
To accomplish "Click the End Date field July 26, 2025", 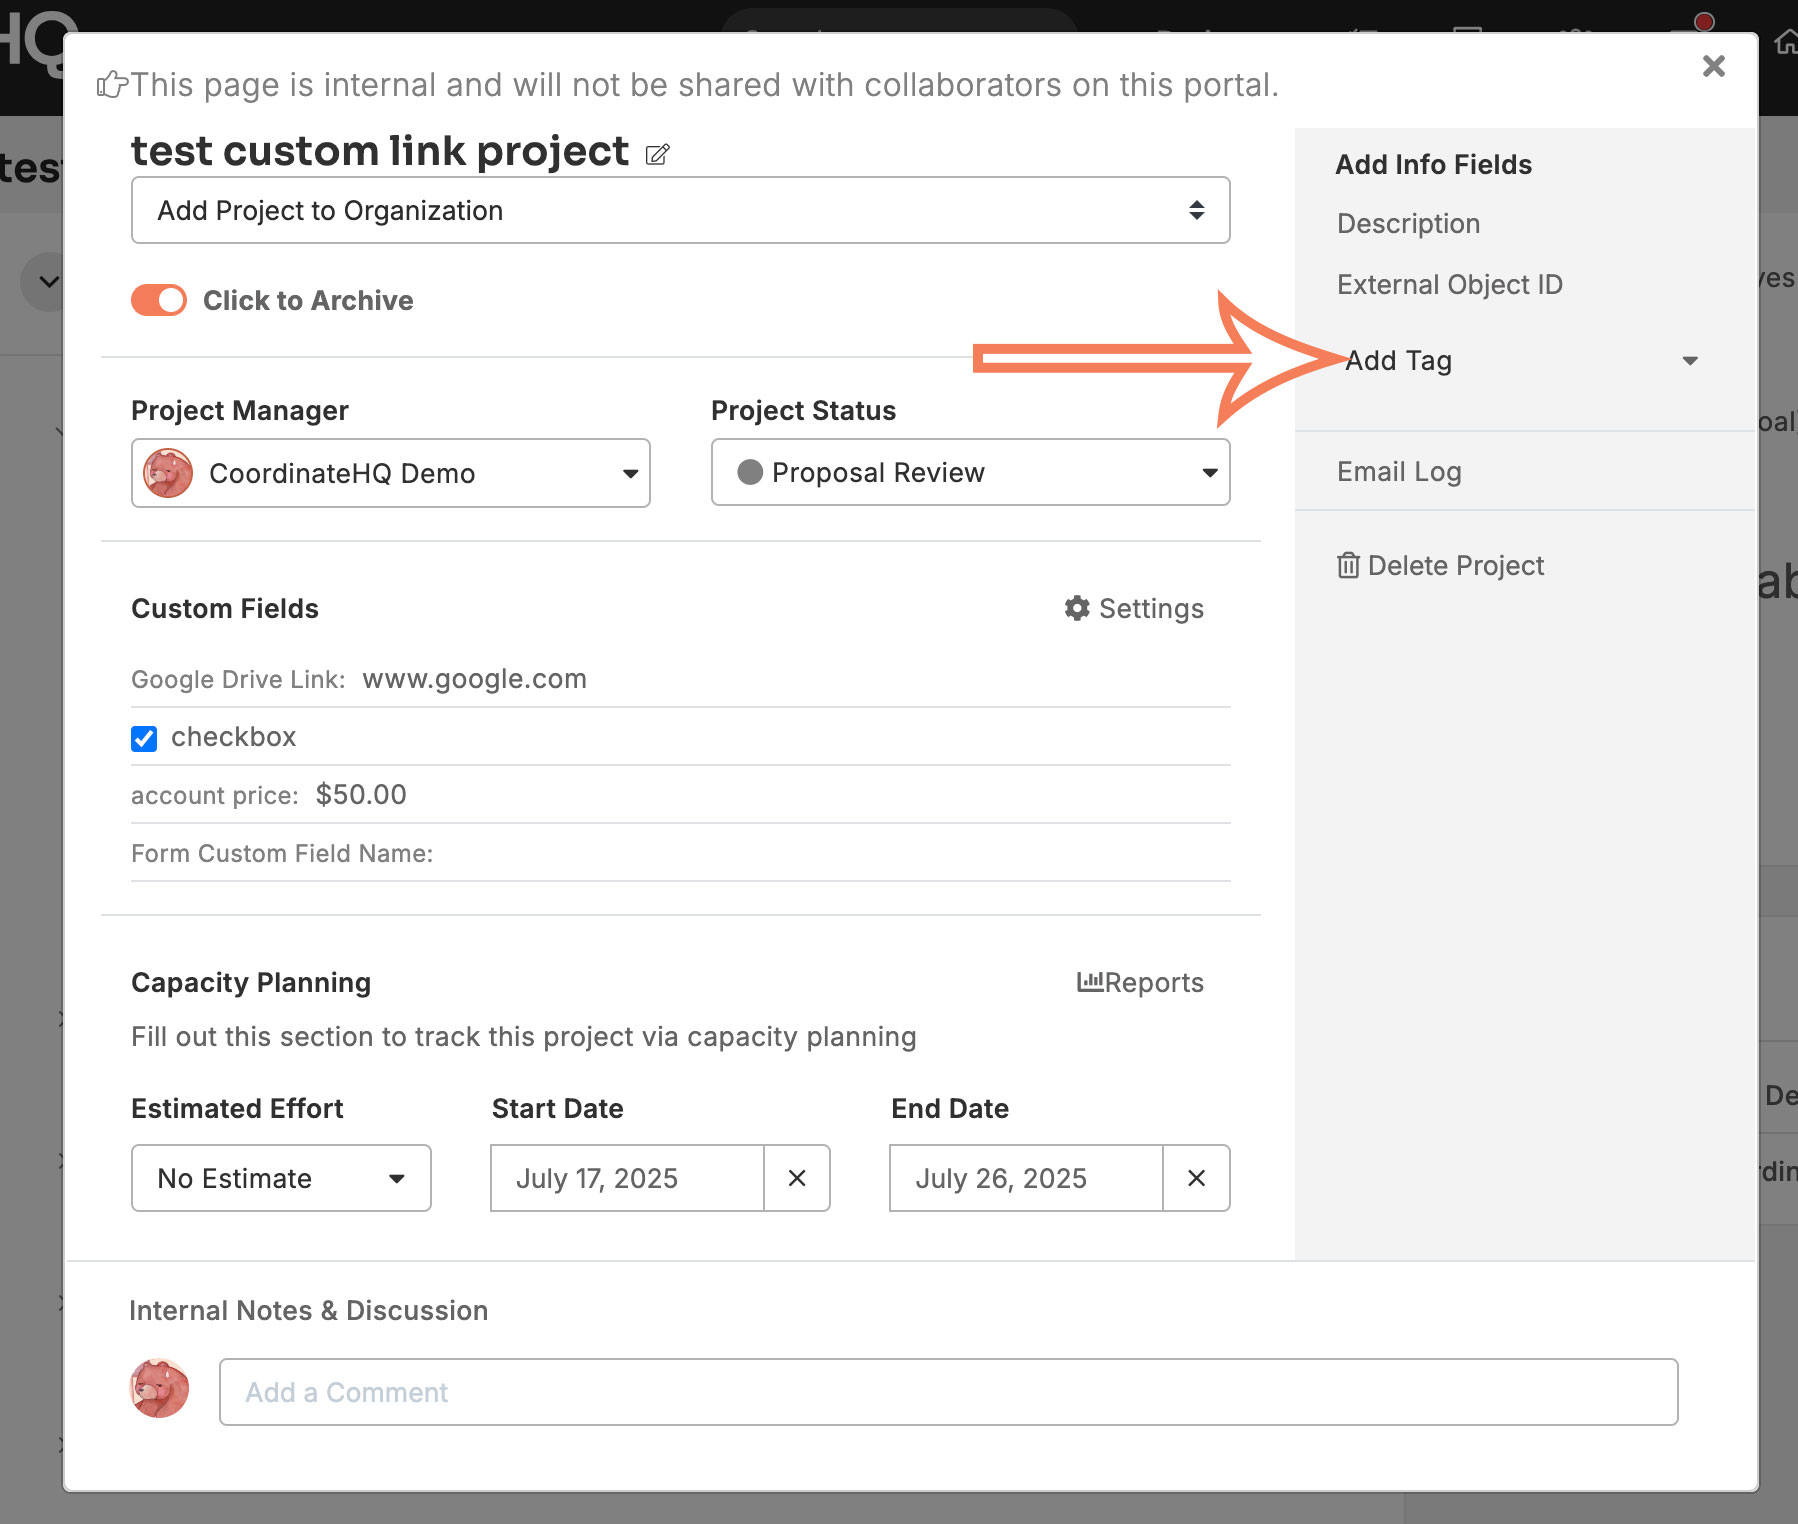I will (x=1026, y=1178).
